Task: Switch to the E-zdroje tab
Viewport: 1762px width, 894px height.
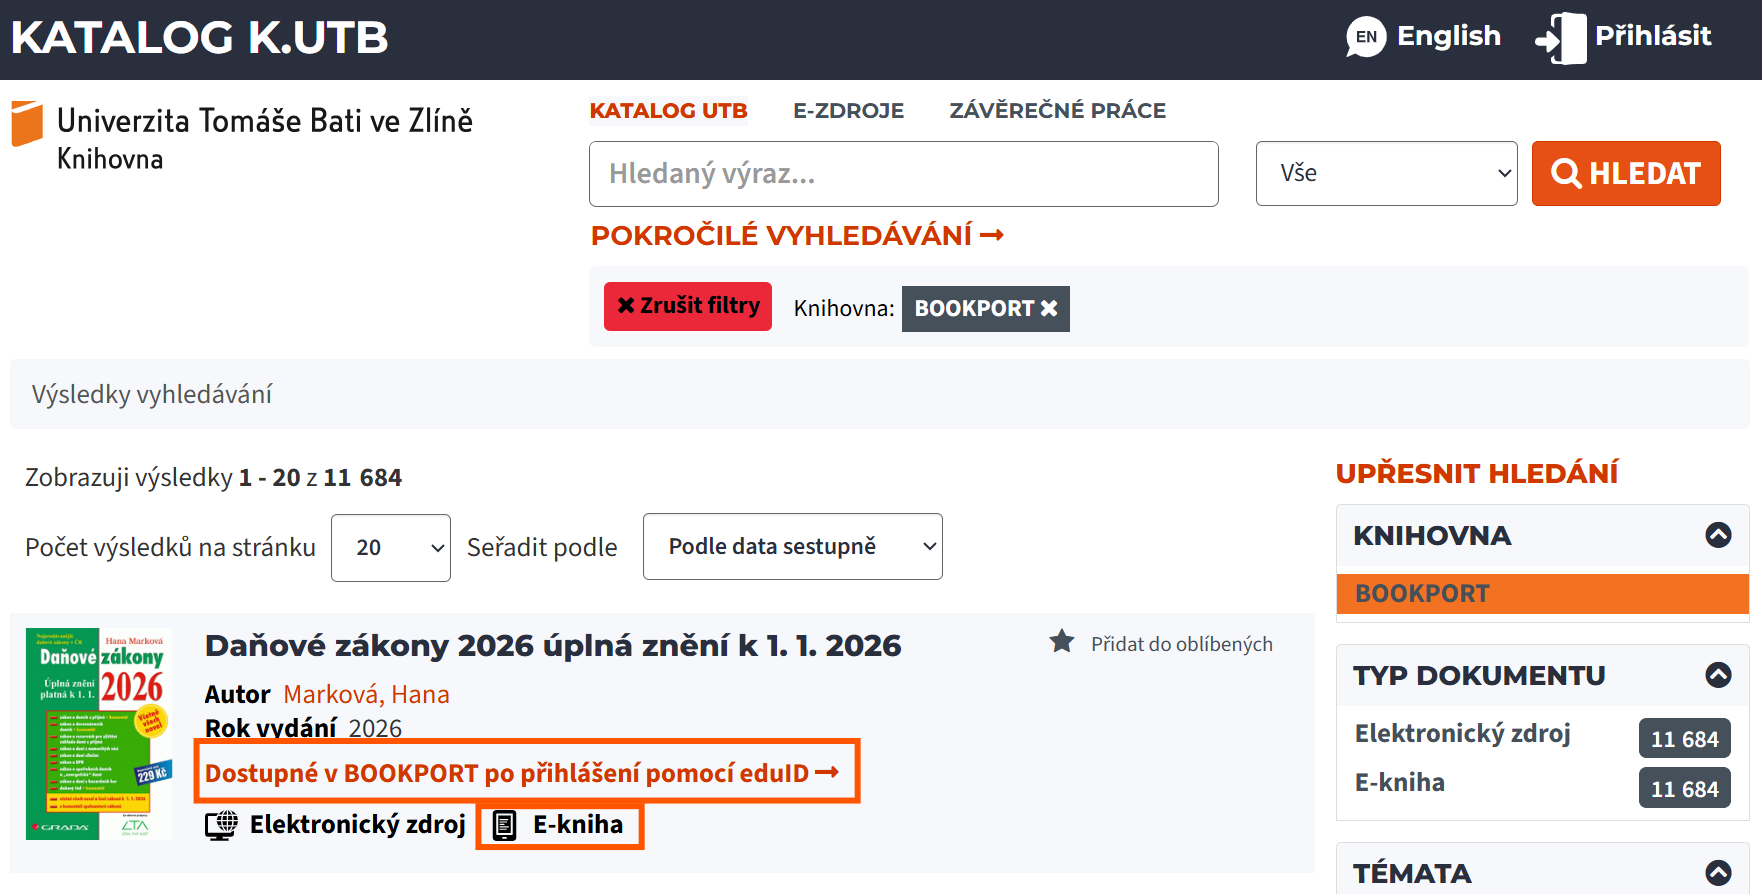Action: 848,110
